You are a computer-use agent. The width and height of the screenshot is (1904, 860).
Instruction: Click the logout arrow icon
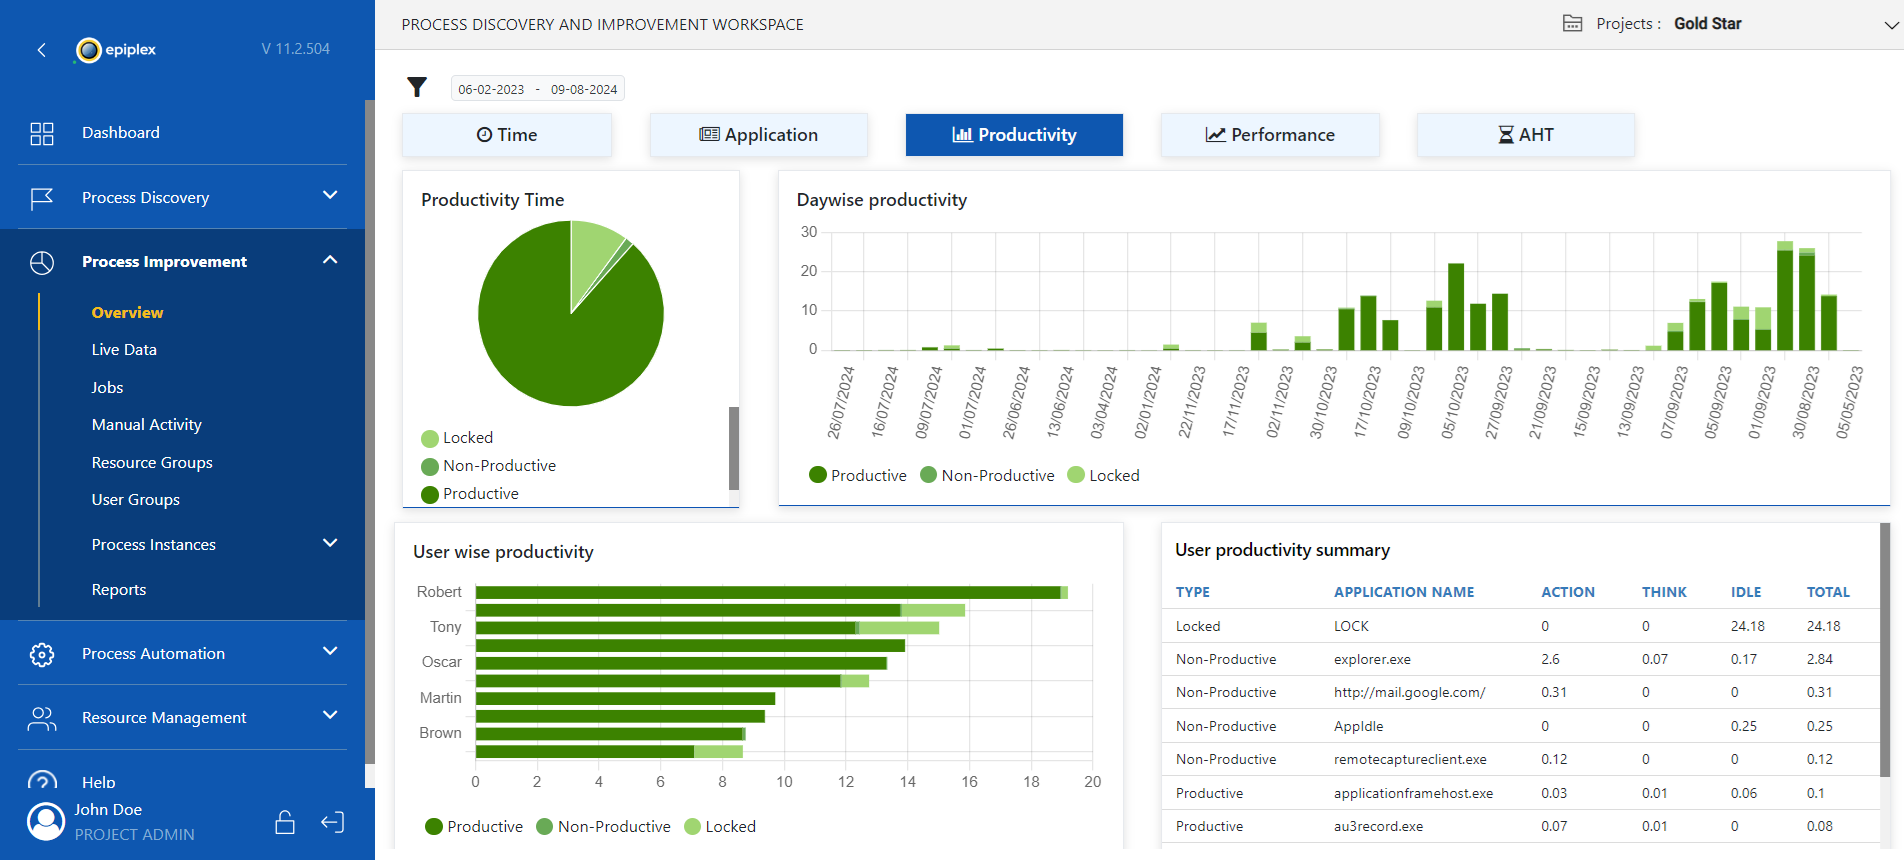[x=333, y=822]
